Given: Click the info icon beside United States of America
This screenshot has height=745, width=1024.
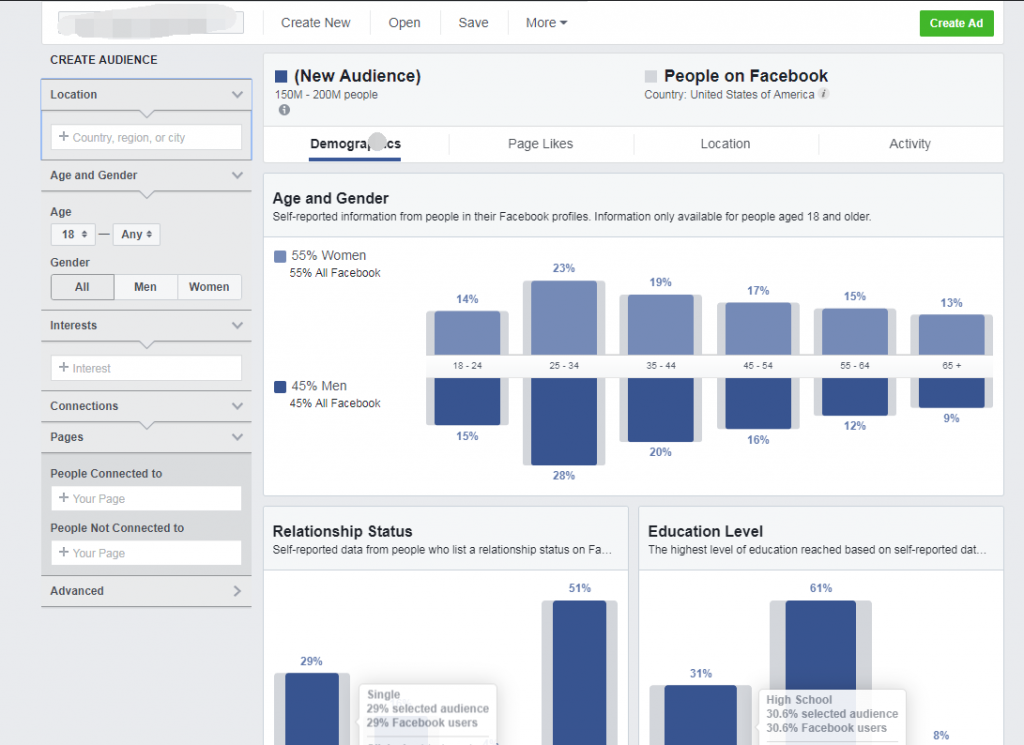Looking at the screenshot, I should click(824, 93).
